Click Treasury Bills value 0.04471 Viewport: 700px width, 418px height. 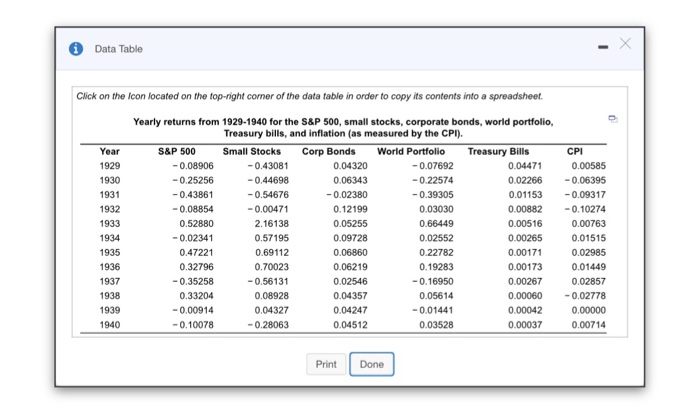click(525, 166)
